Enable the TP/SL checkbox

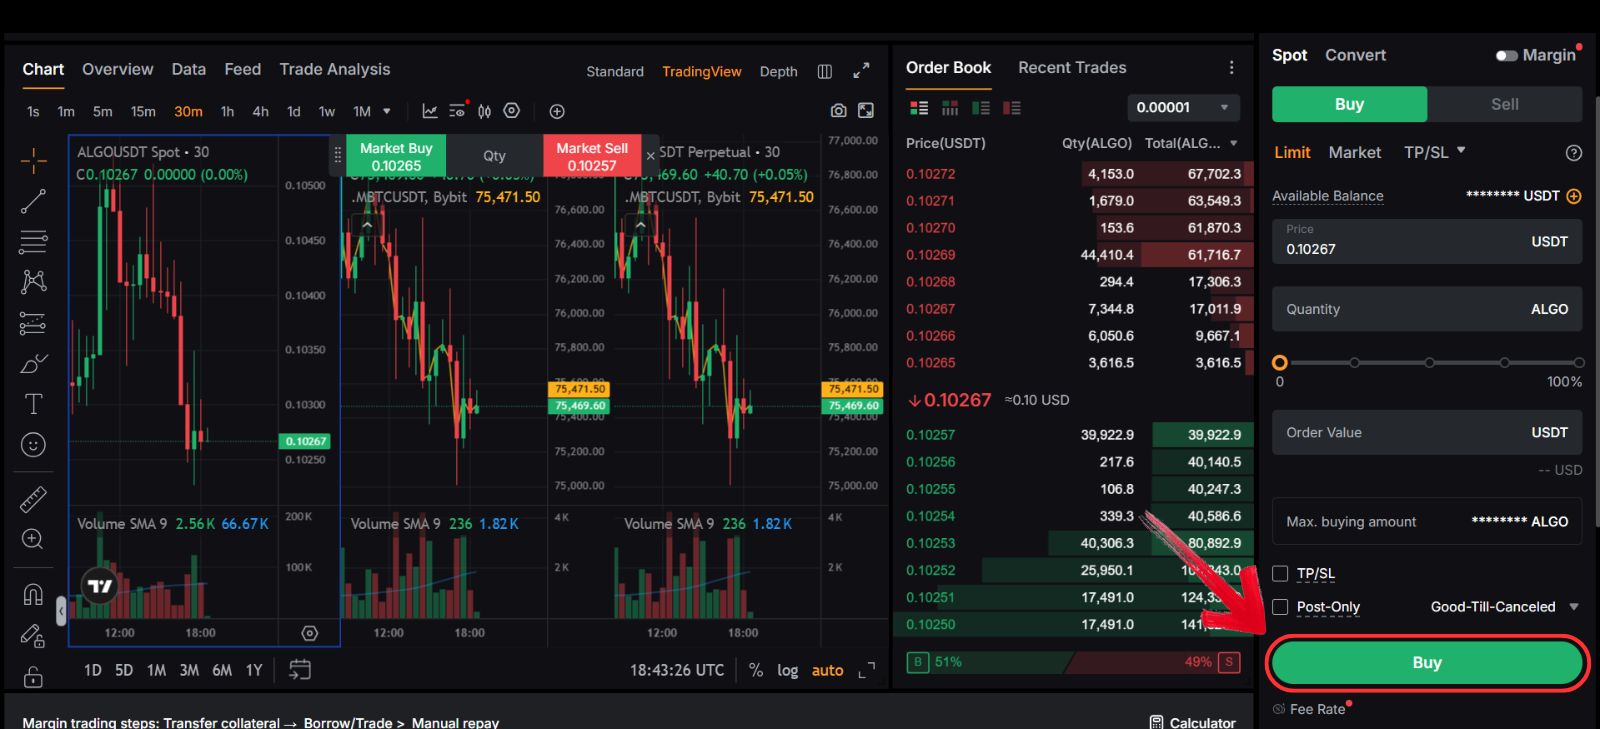coord(1280,573)
